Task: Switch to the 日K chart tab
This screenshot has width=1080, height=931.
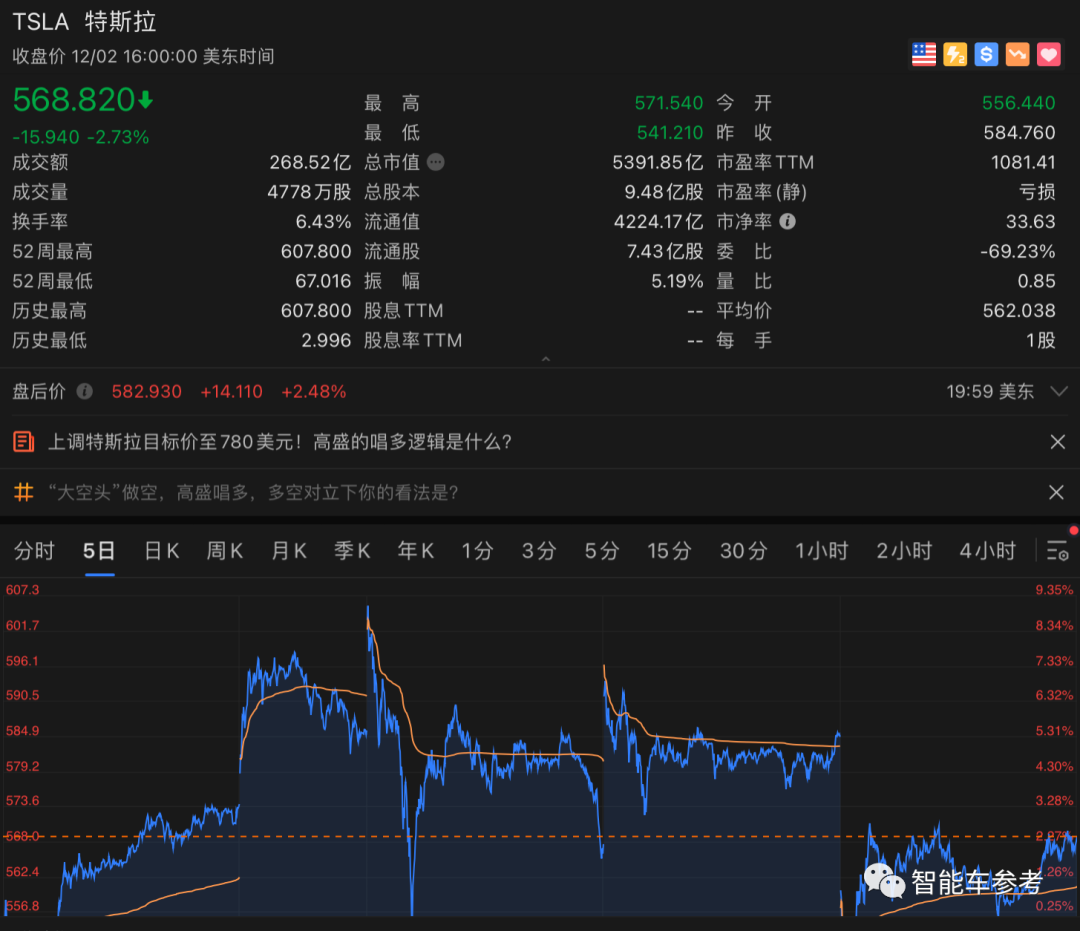Action: pyautogui.click(x=162, y=551)
